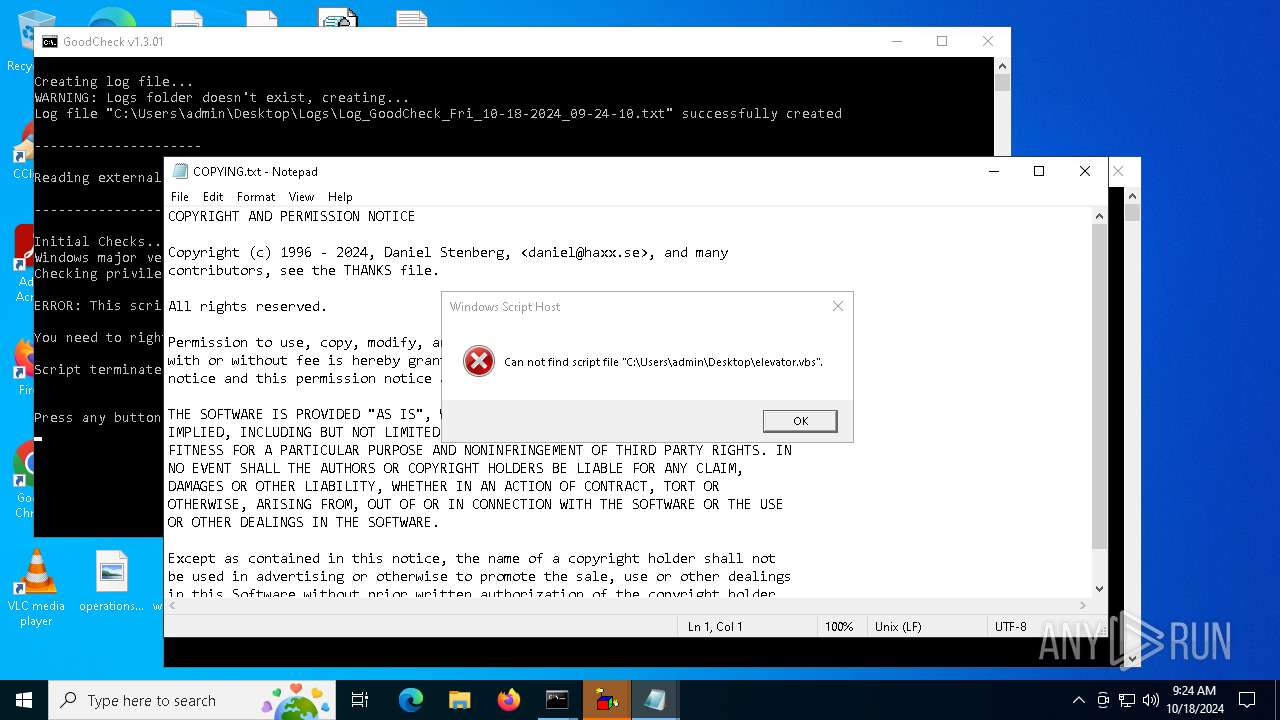Screen dimensions: 1280x720
Task: Minimize the GoodCheck v1.3.01 console window
Action: 895,41
